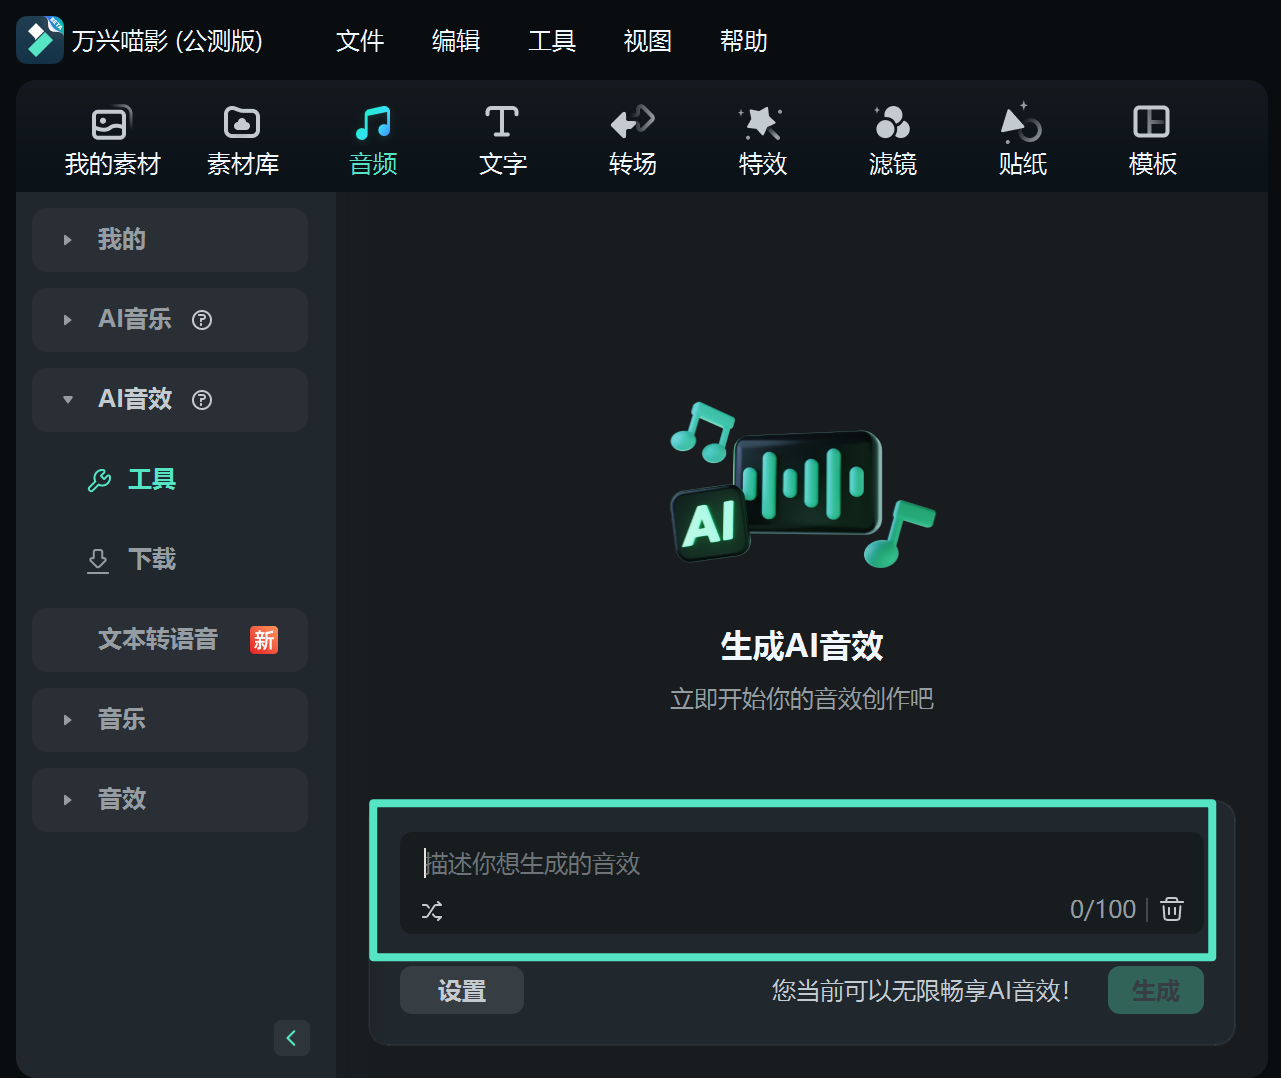Open the 滤镜 filters panel
Viewport: 1281px width, 1078px height.
point(892,138)
